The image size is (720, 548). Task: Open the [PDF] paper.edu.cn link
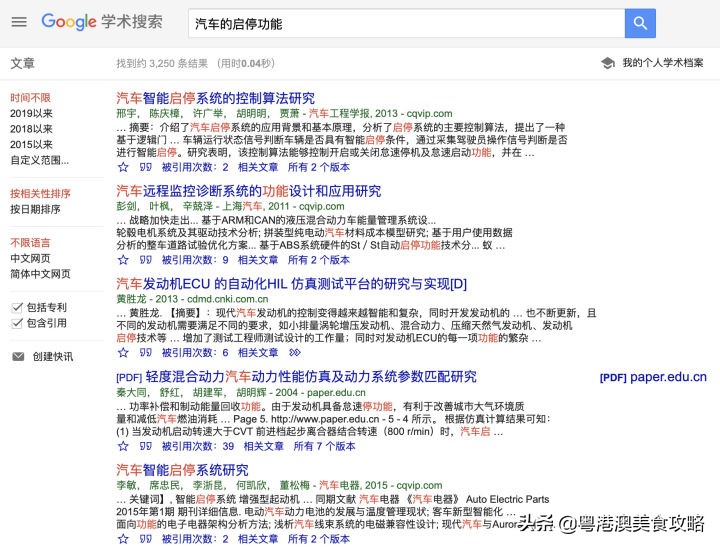coord(653,377)
